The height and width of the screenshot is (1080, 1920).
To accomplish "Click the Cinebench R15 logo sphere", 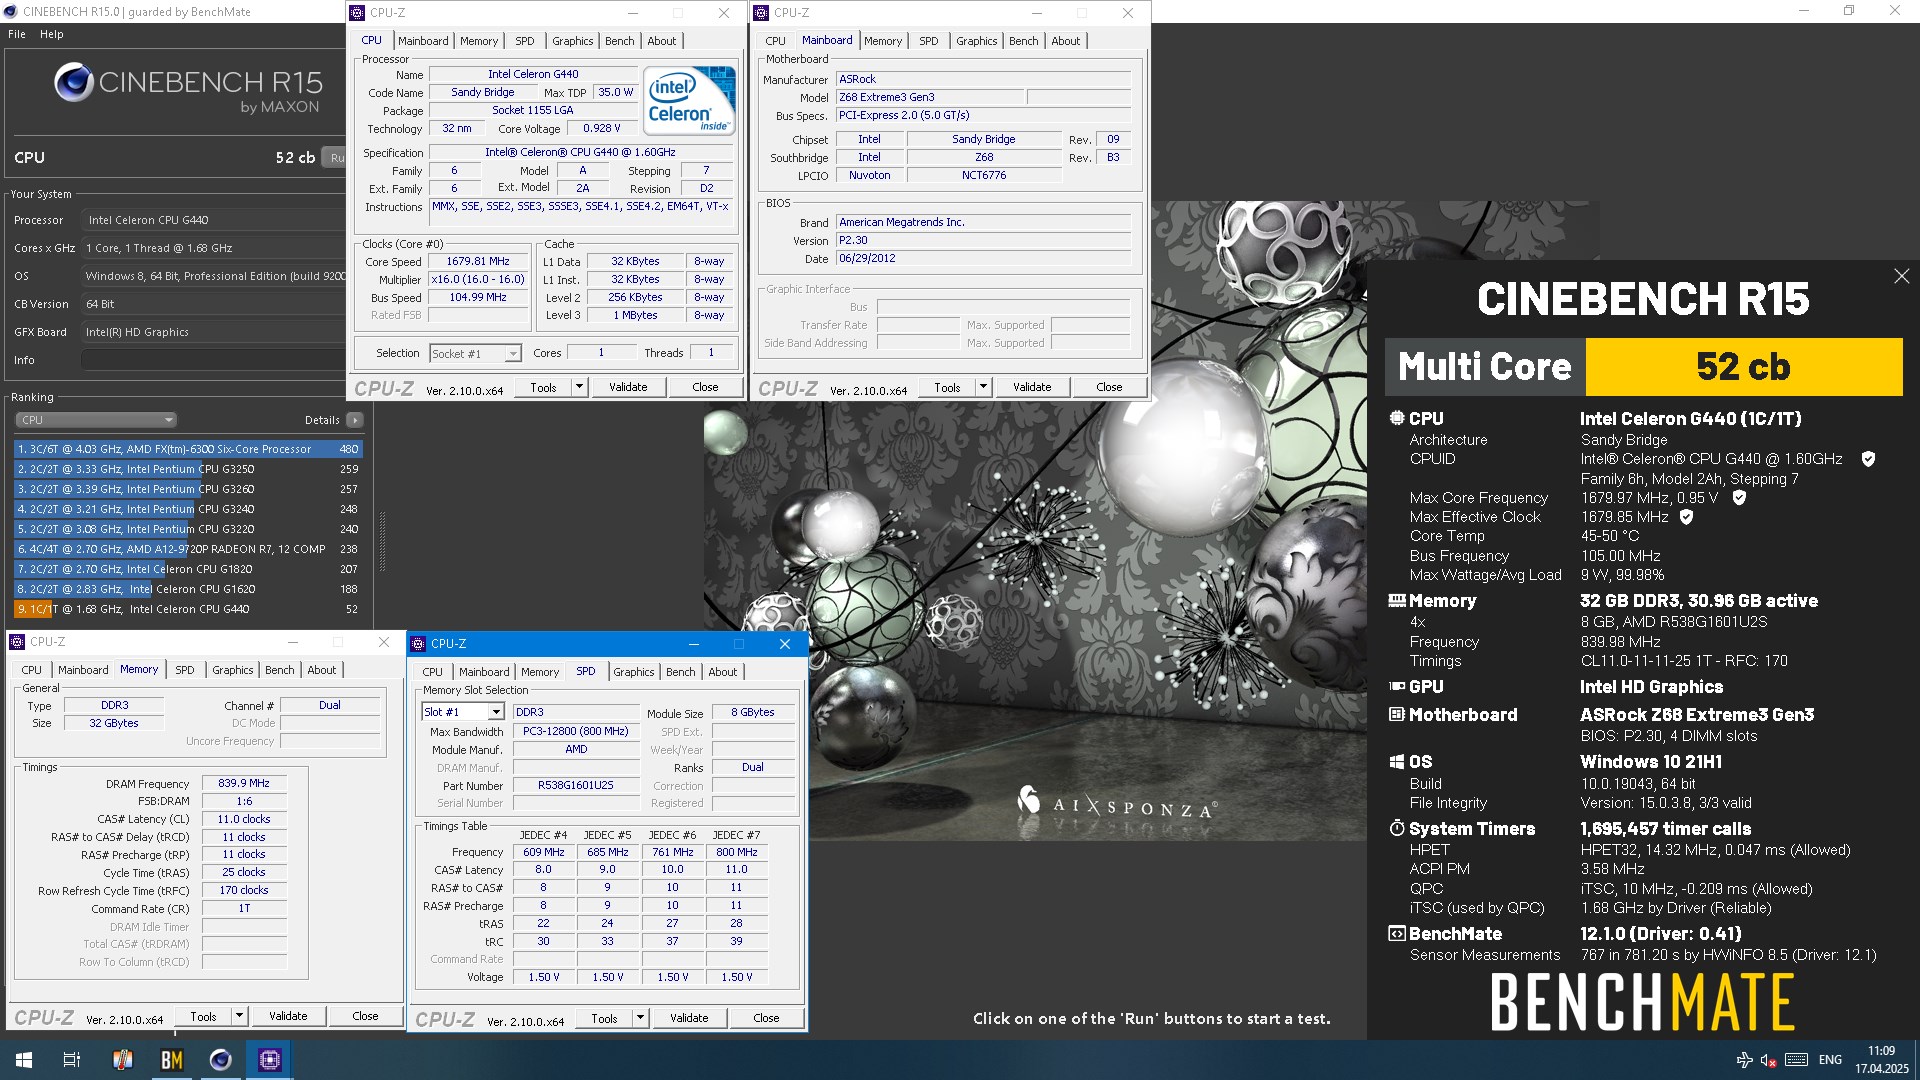I will coord(74,83).
